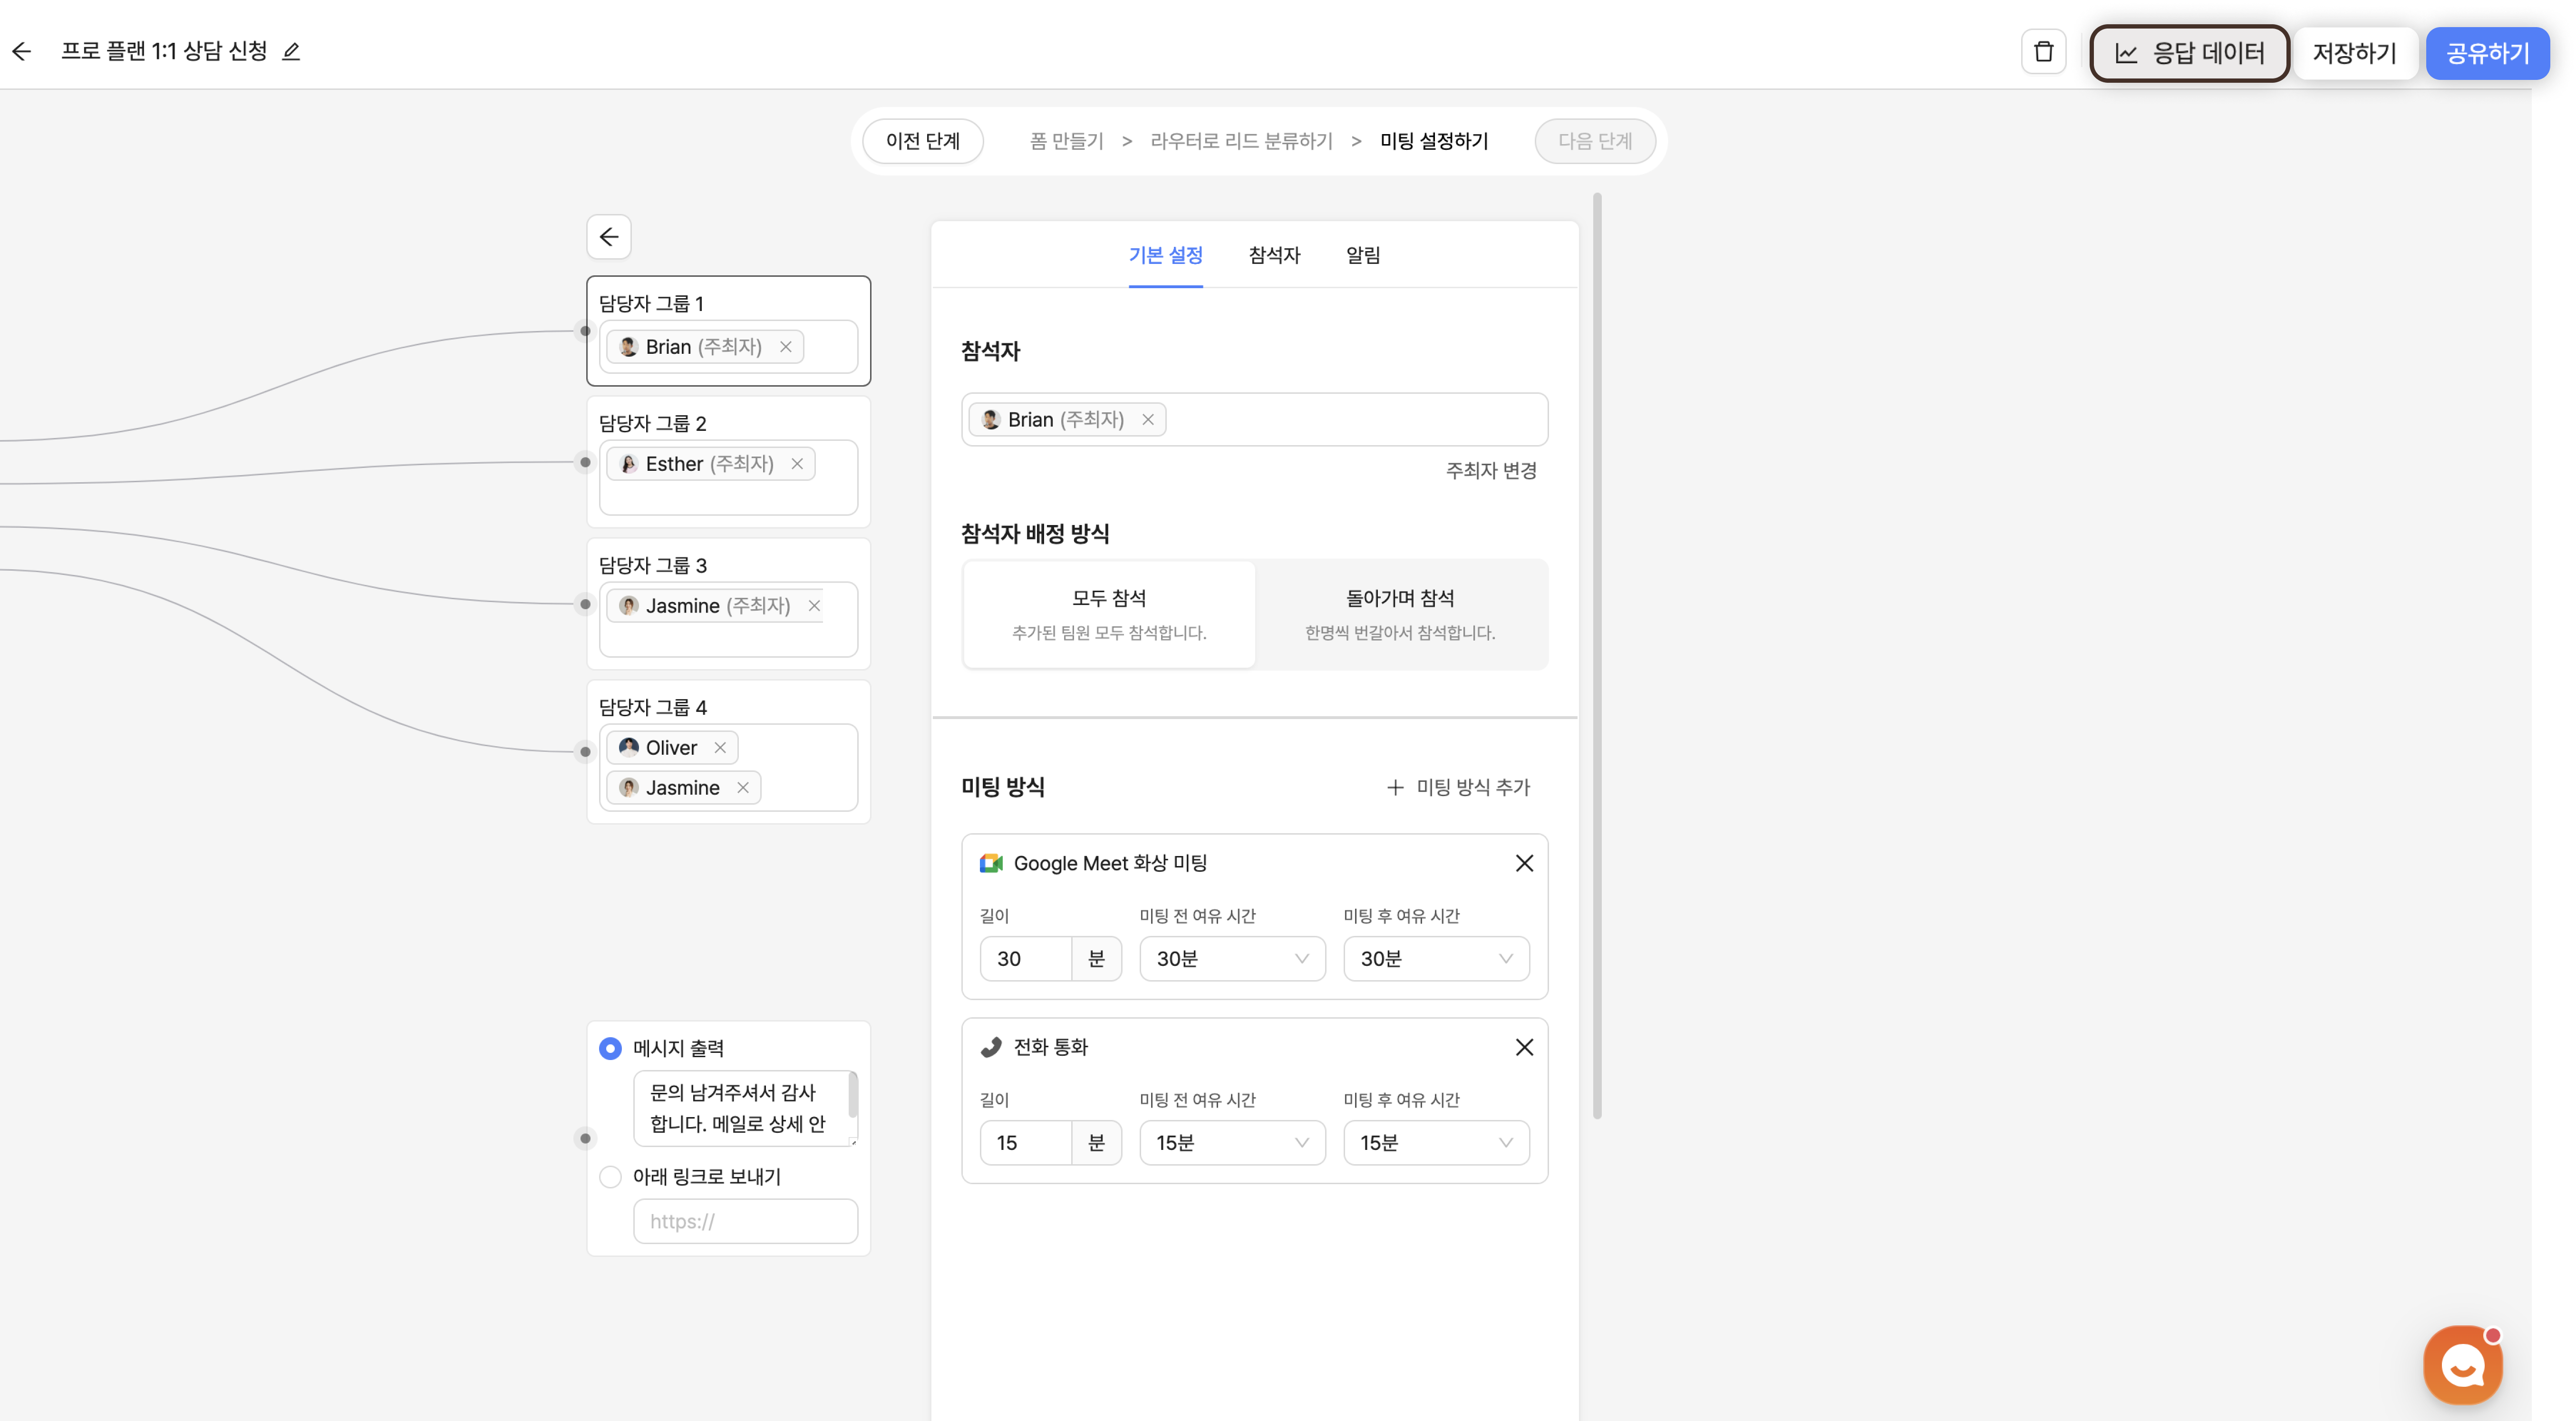Open 전화 통화 미팅 전 여유 시간 dropdown

tap(1232, 1143)
